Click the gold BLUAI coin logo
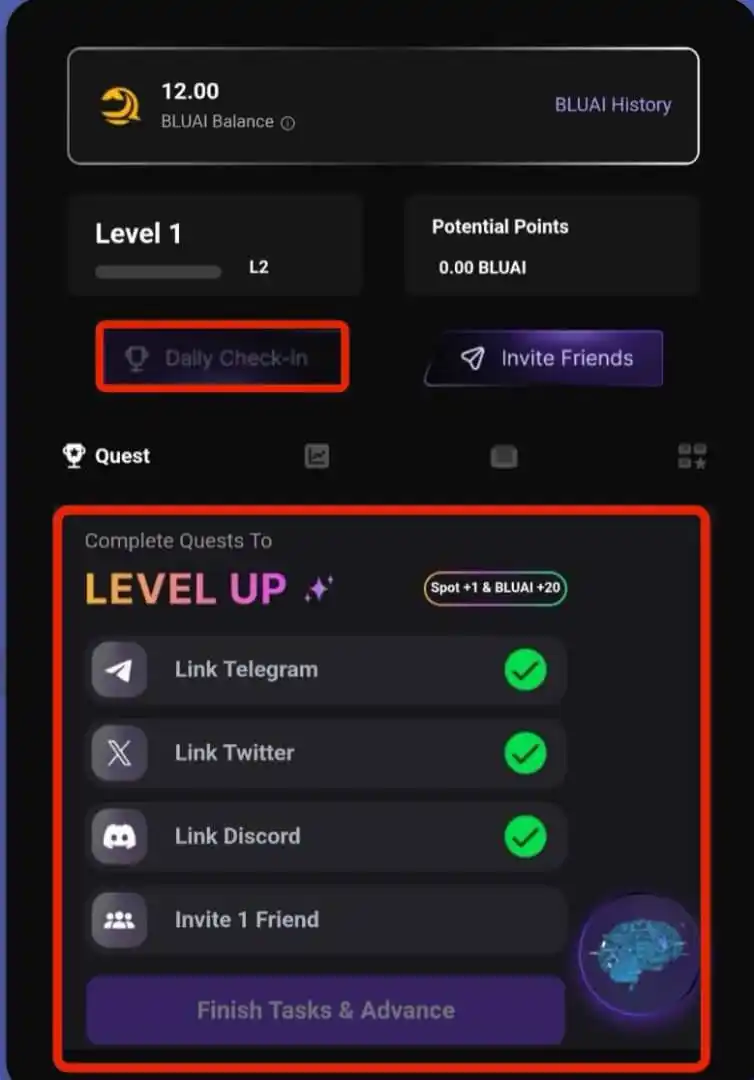Screen dimensions: 754x1080 (x=121, y=106)
